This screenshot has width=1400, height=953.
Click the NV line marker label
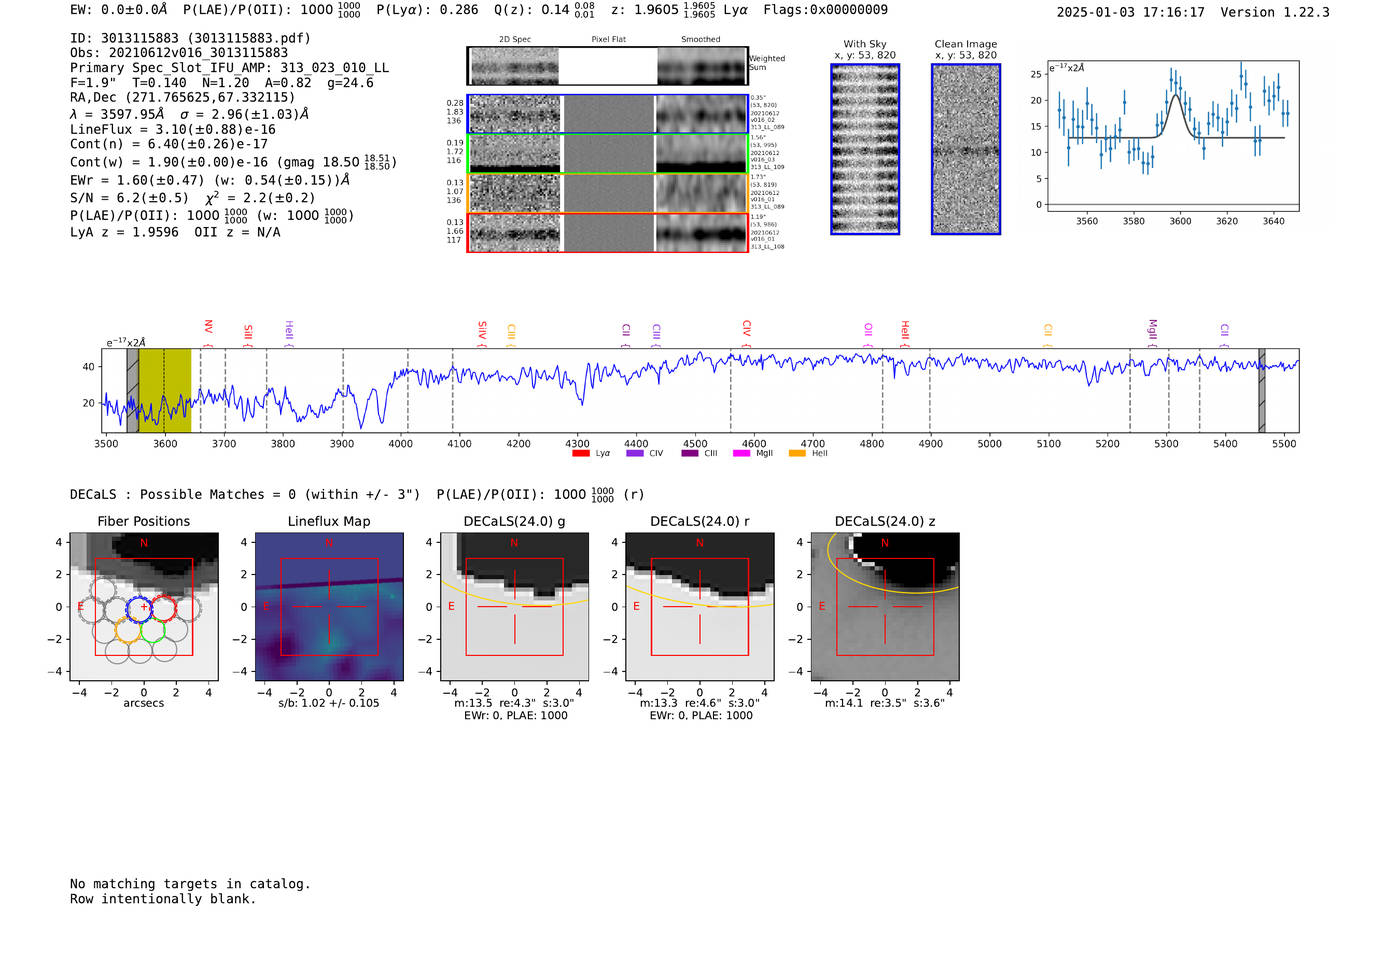[x=208, y=327]
